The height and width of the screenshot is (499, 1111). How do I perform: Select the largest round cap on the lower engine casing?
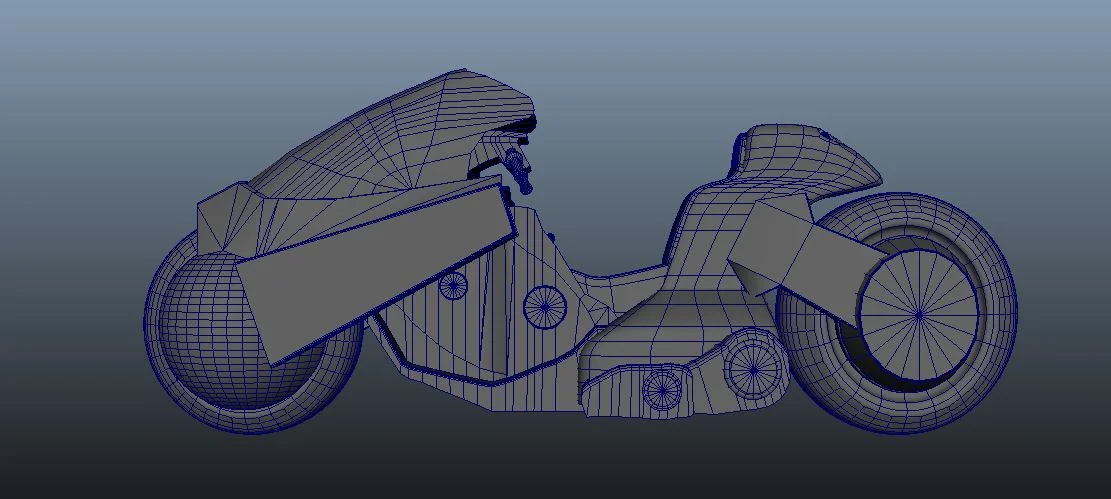[754, 368]
